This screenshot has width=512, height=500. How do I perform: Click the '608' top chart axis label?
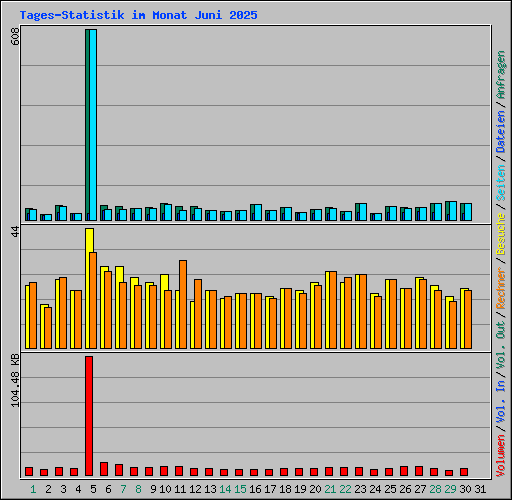[x=15, y=36]
